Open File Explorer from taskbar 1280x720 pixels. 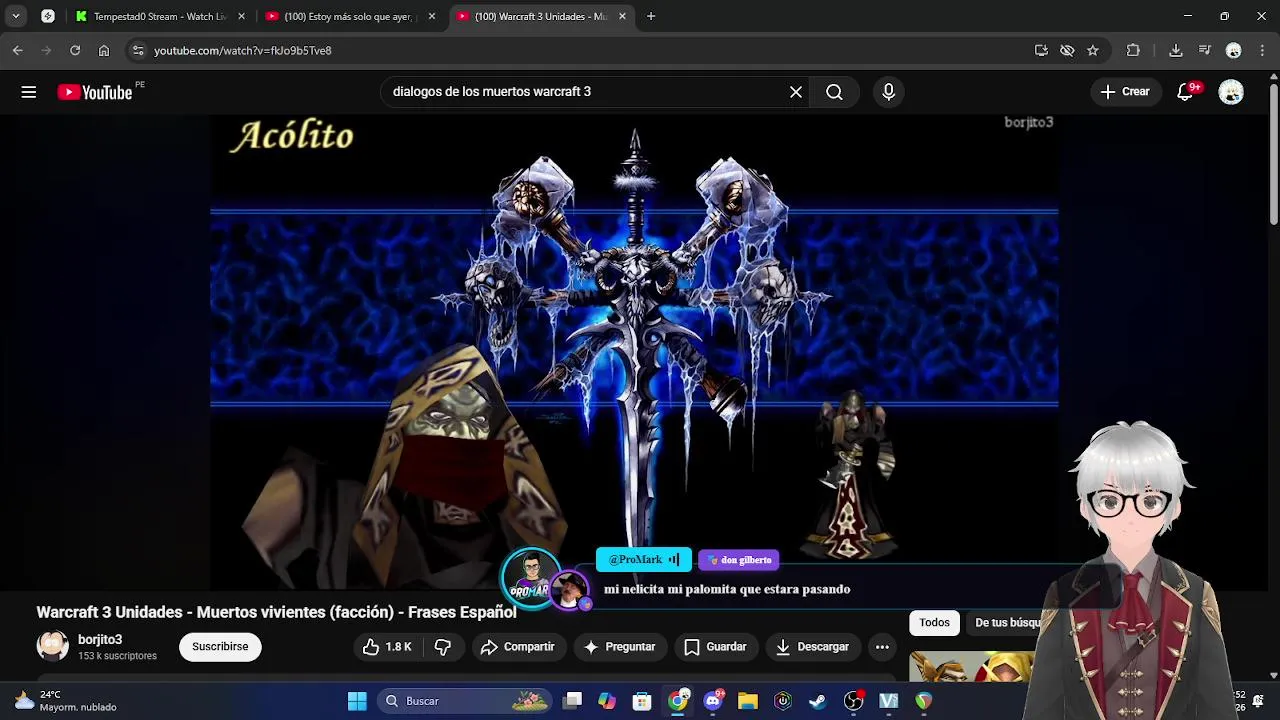(748, 701)
